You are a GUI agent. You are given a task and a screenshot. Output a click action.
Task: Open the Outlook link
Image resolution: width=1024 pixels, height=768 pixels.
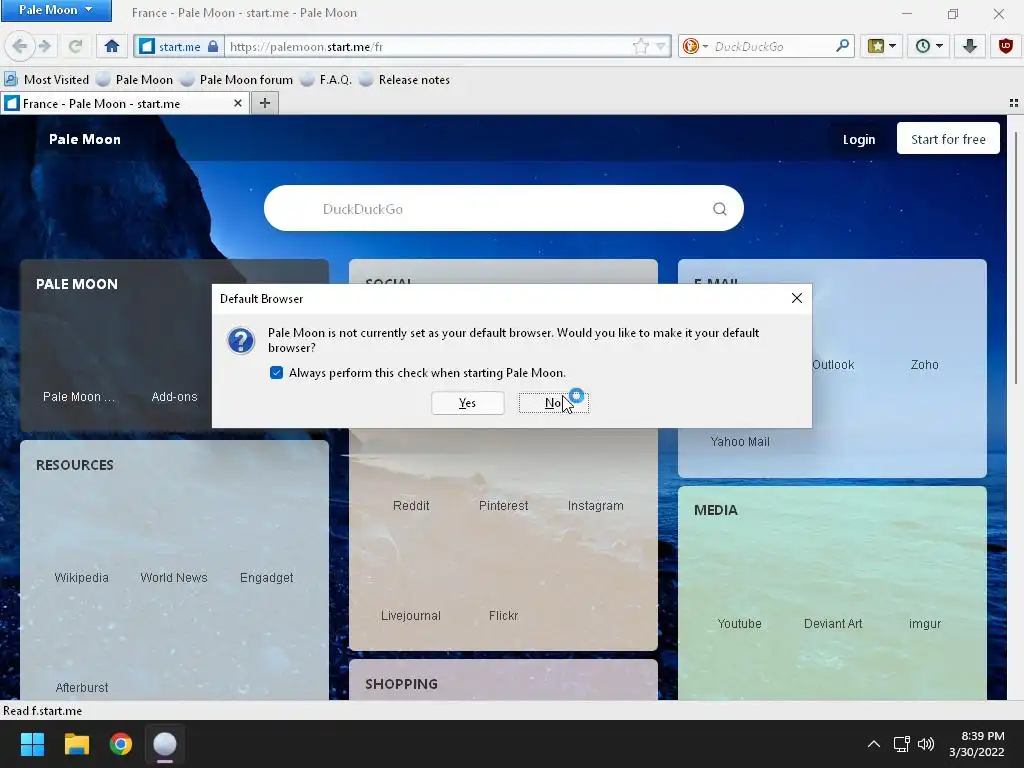point(833,364)
